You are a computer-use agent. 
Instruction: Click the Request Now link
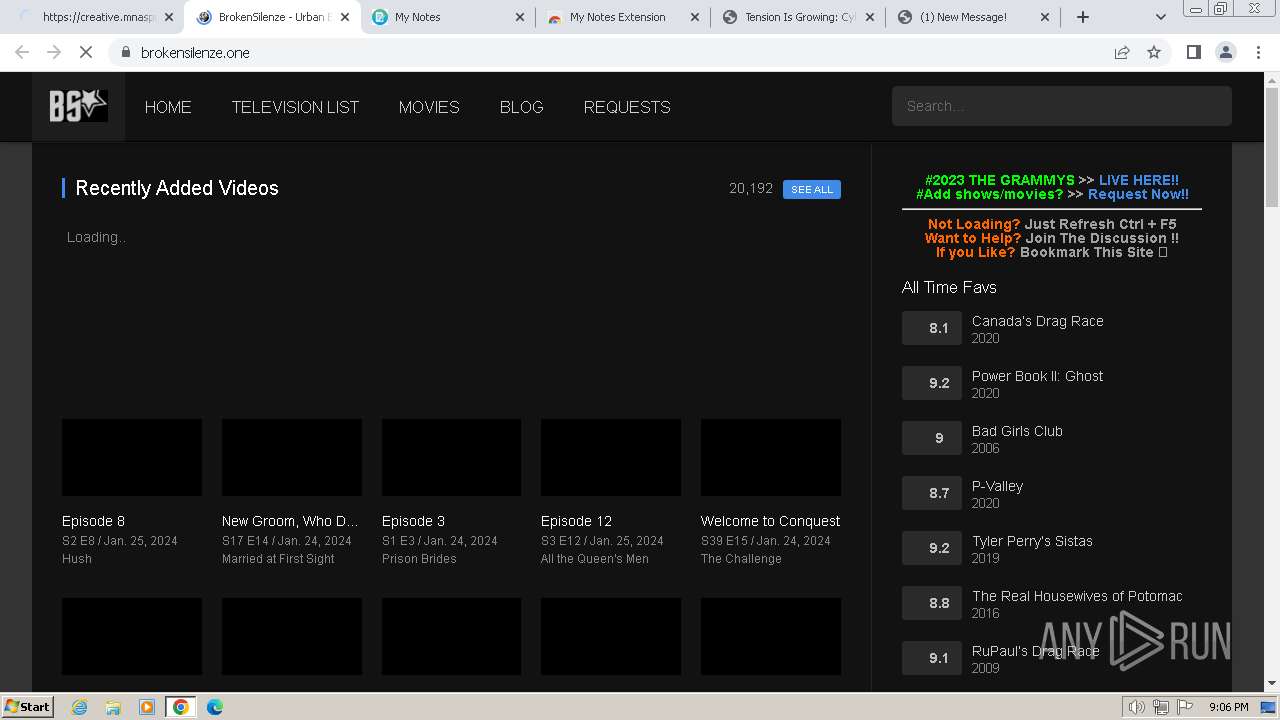pos(1138,194)
